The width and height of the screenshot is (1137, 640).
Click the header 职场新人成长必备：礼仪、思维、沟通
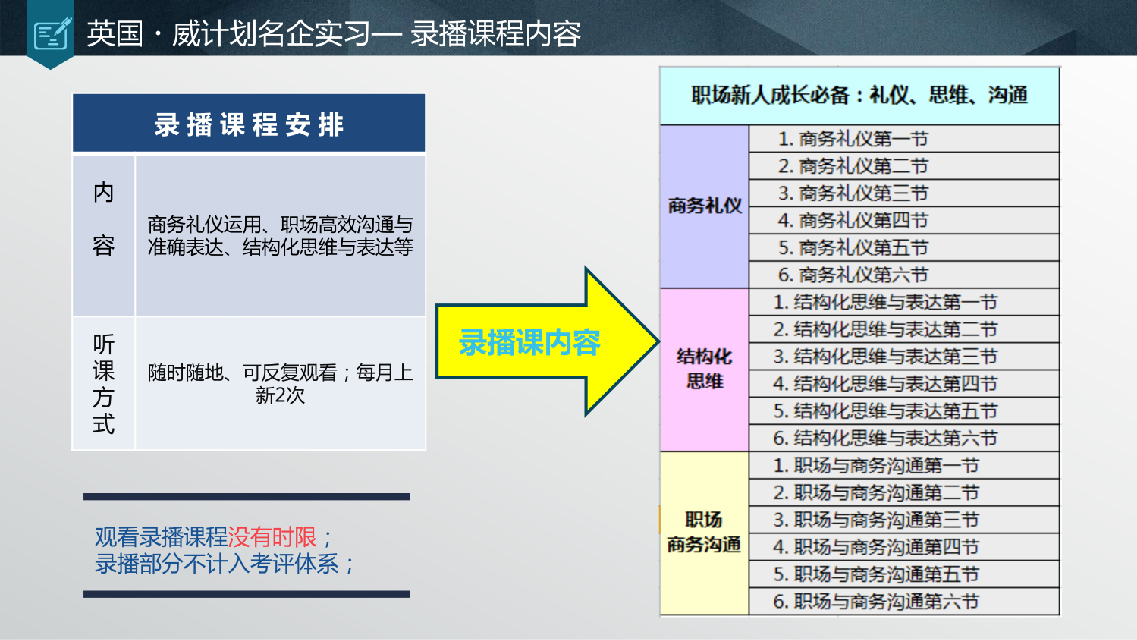click(859, 95)
